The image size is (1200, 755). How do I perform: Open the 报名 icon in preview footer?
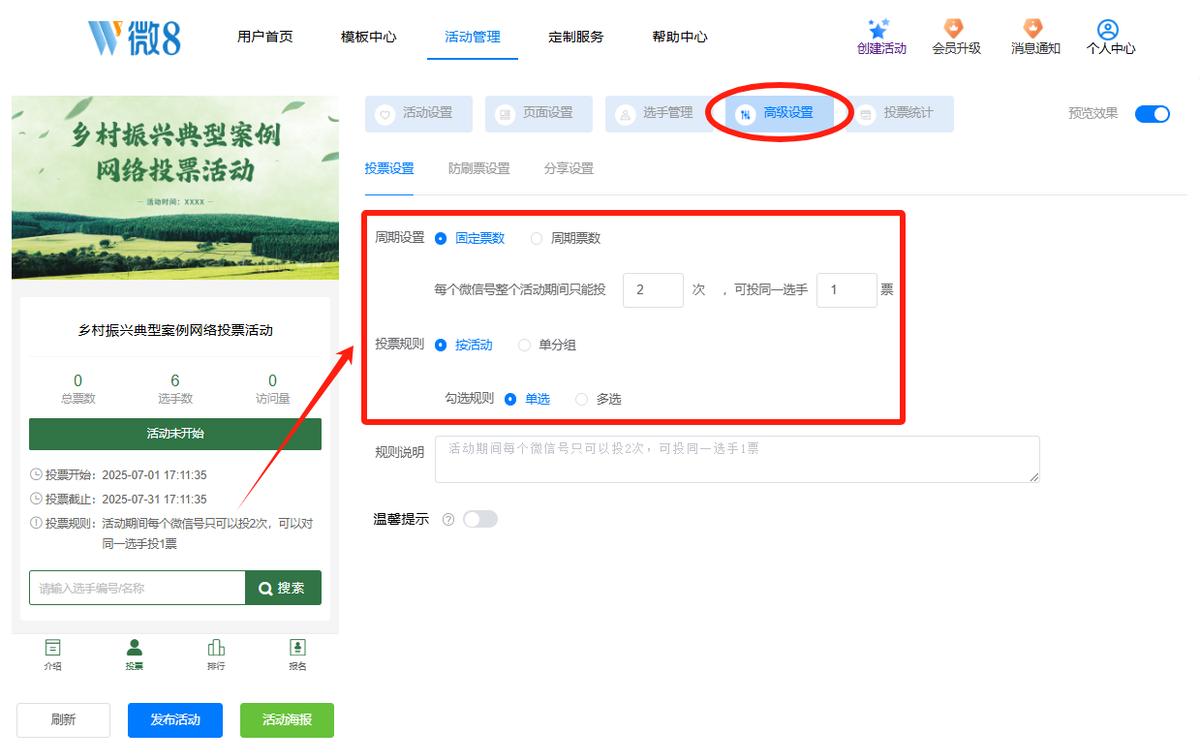pos(297,647)
